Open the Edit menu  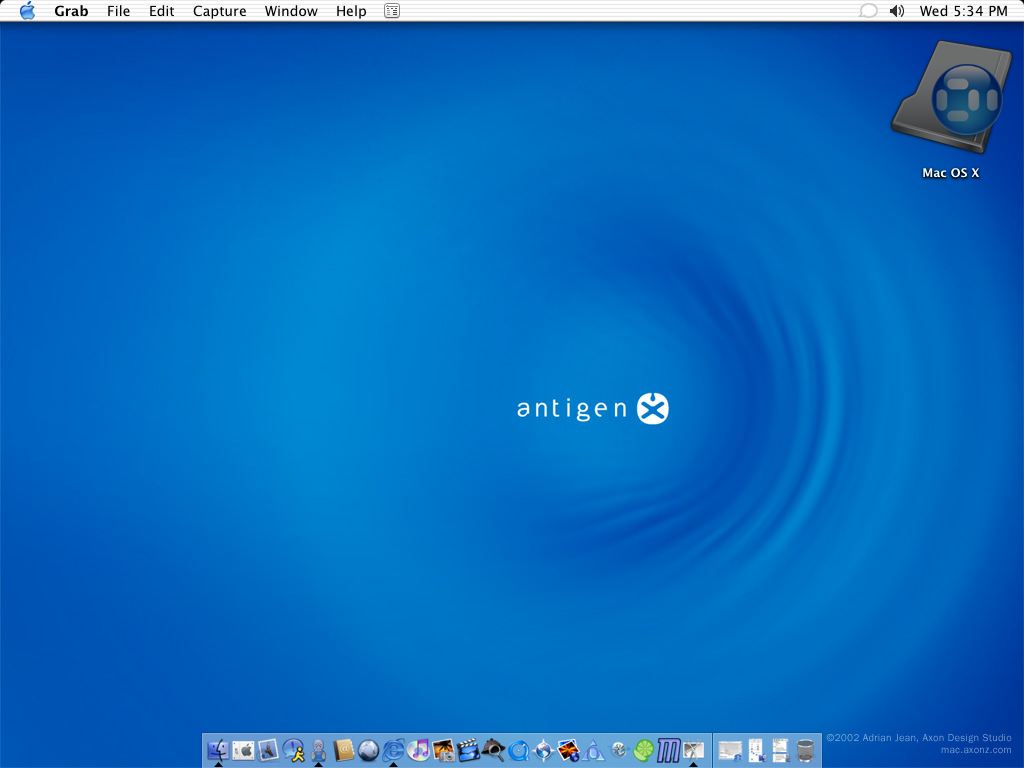point(161,11)
